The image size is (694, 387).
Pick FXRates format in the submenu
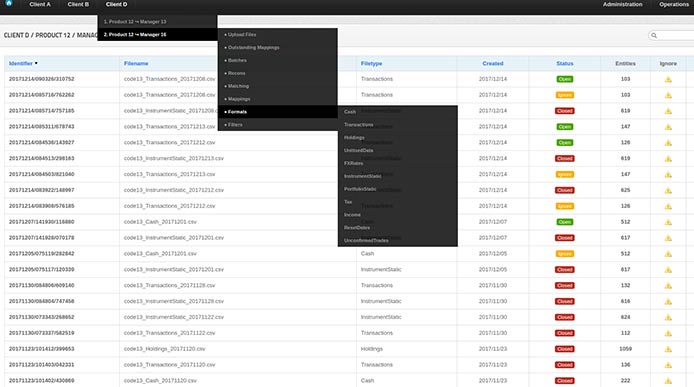[397, 163]
